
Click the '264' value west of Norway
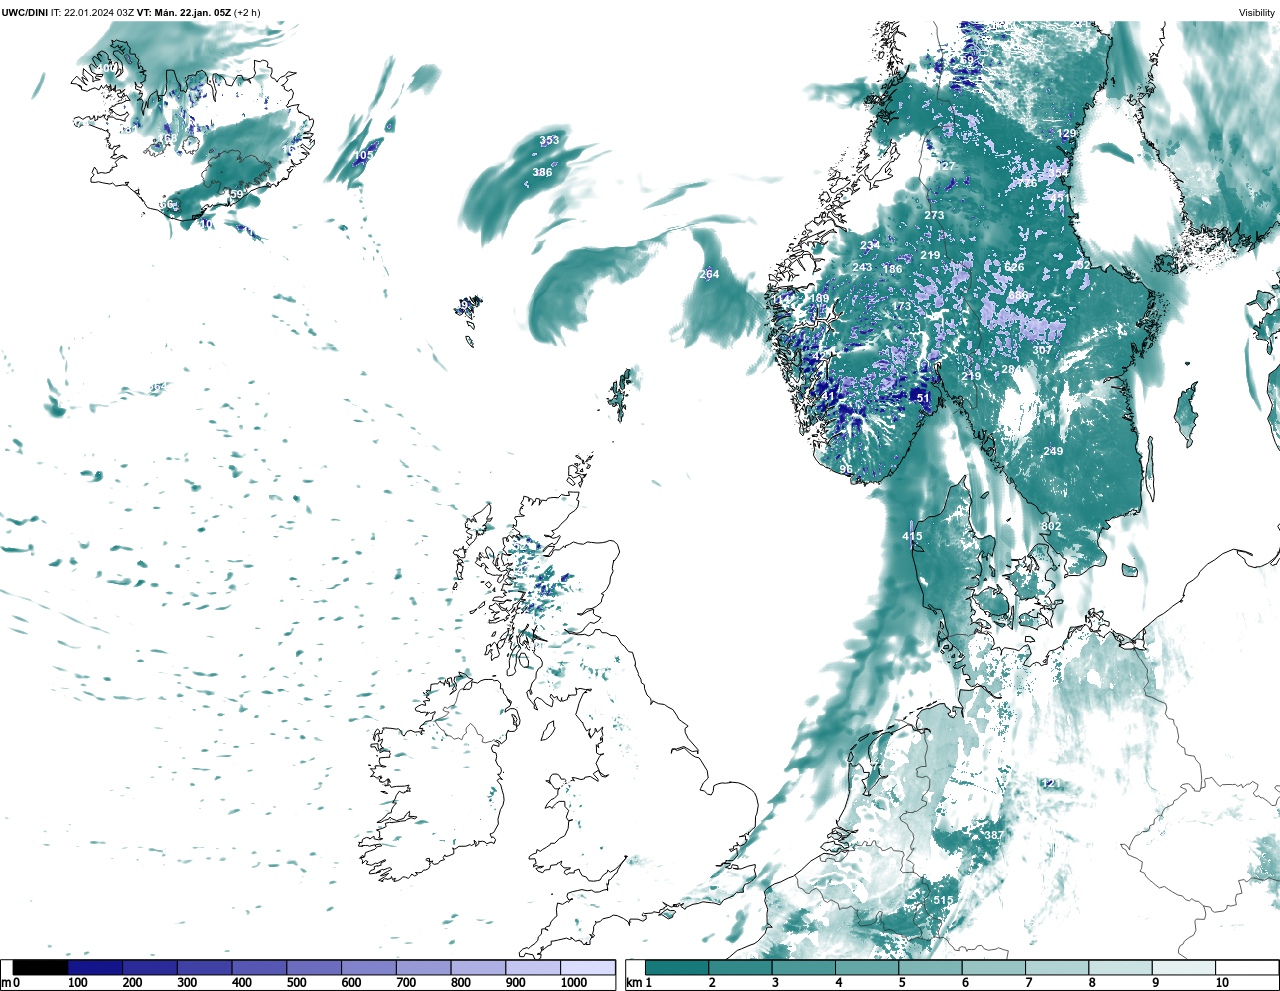pos(709,275)
